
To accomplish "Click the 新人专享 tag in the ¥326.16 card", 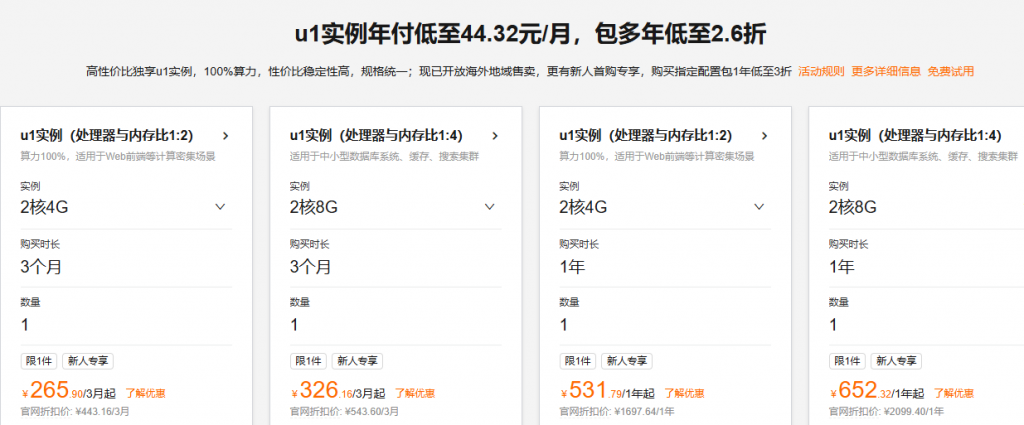I will pyautogui.click(x=357, y=361).
